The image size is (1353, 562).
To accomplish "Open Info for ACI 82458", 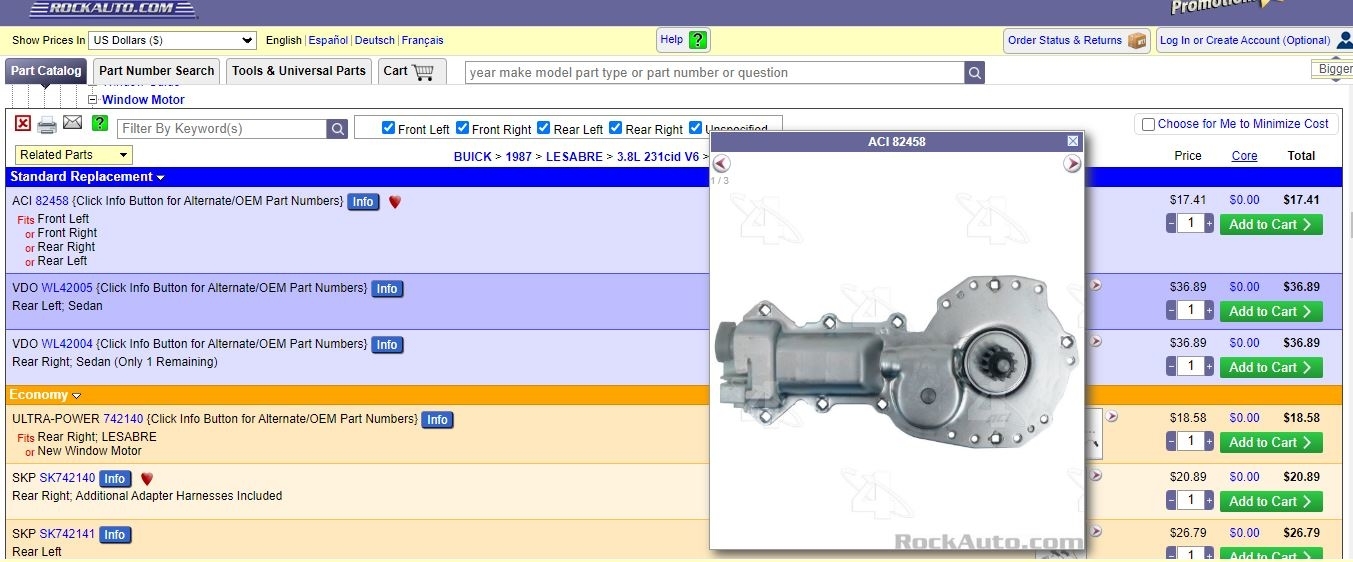I will 363,202.
